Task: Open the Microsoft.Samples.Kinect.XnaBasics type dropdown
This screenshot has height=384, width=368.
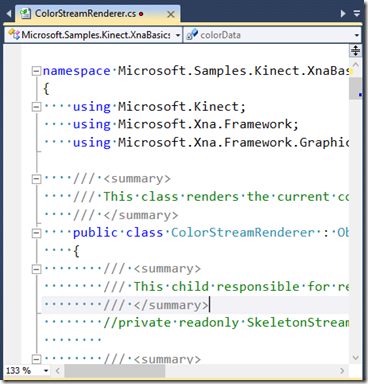Action: (x=178, y=35)
